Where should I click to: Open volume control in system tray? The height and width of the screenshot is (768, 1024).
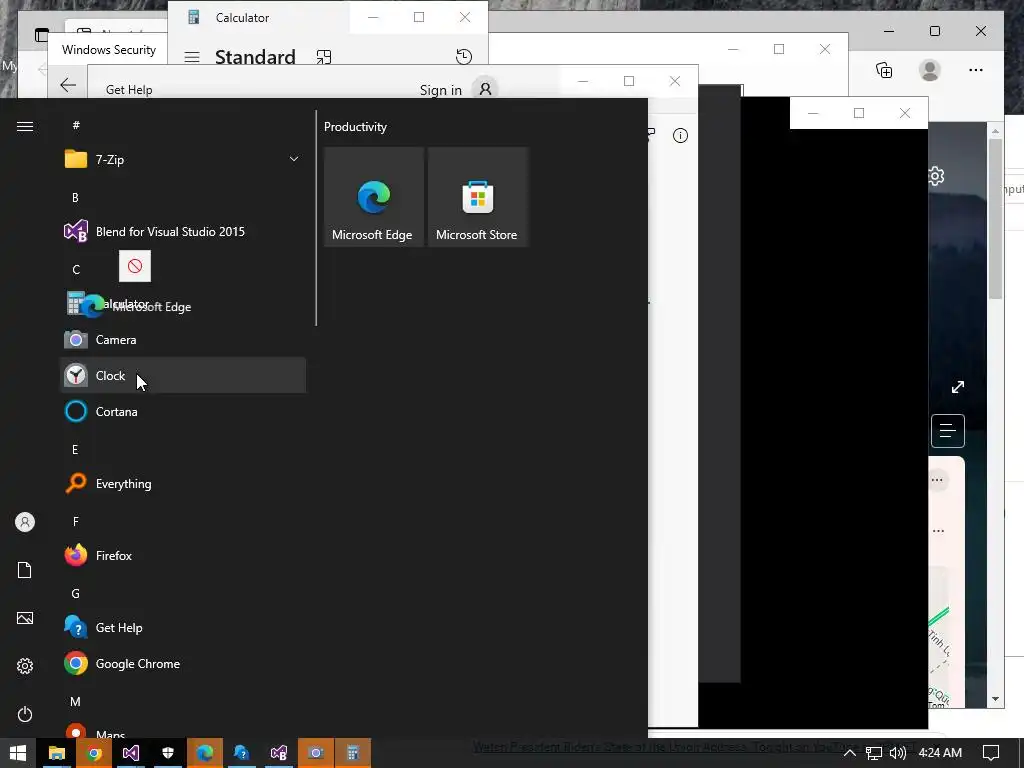(897, 753)
